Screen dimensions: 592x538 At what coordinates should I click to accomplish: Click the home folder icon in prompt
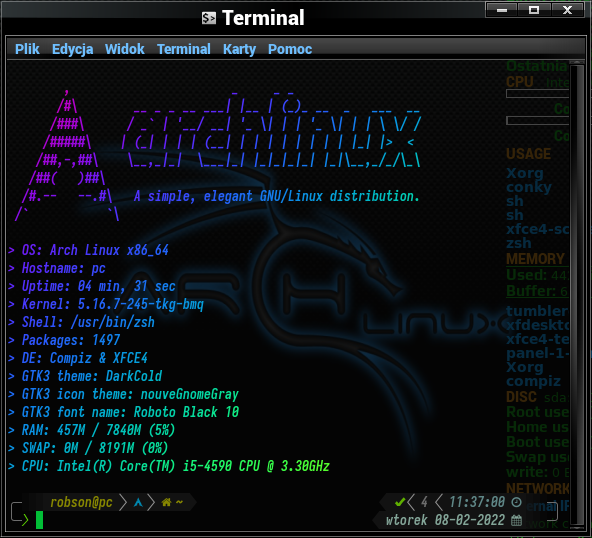[166, 502]
